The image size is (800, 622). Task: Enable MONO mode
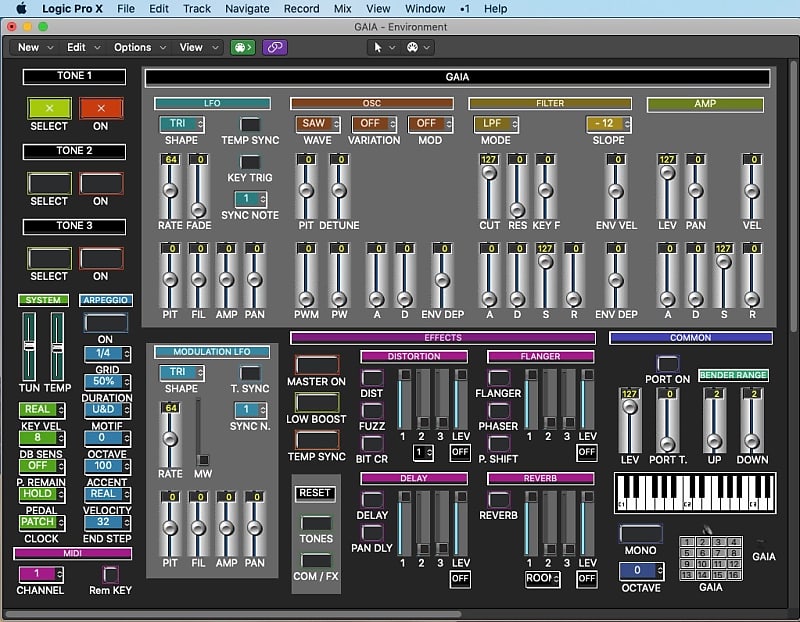coord(640,536)
